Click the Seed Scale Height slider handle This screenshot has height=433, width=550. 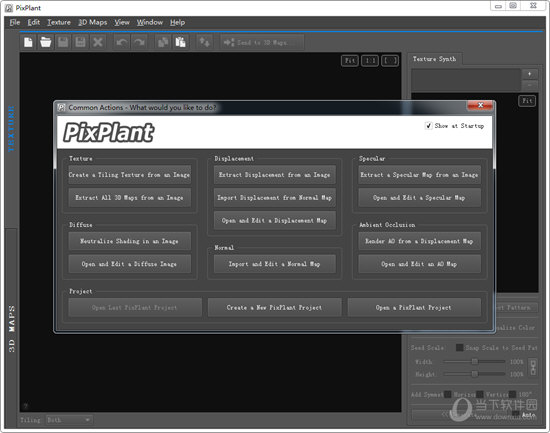[x=475, y=374]
